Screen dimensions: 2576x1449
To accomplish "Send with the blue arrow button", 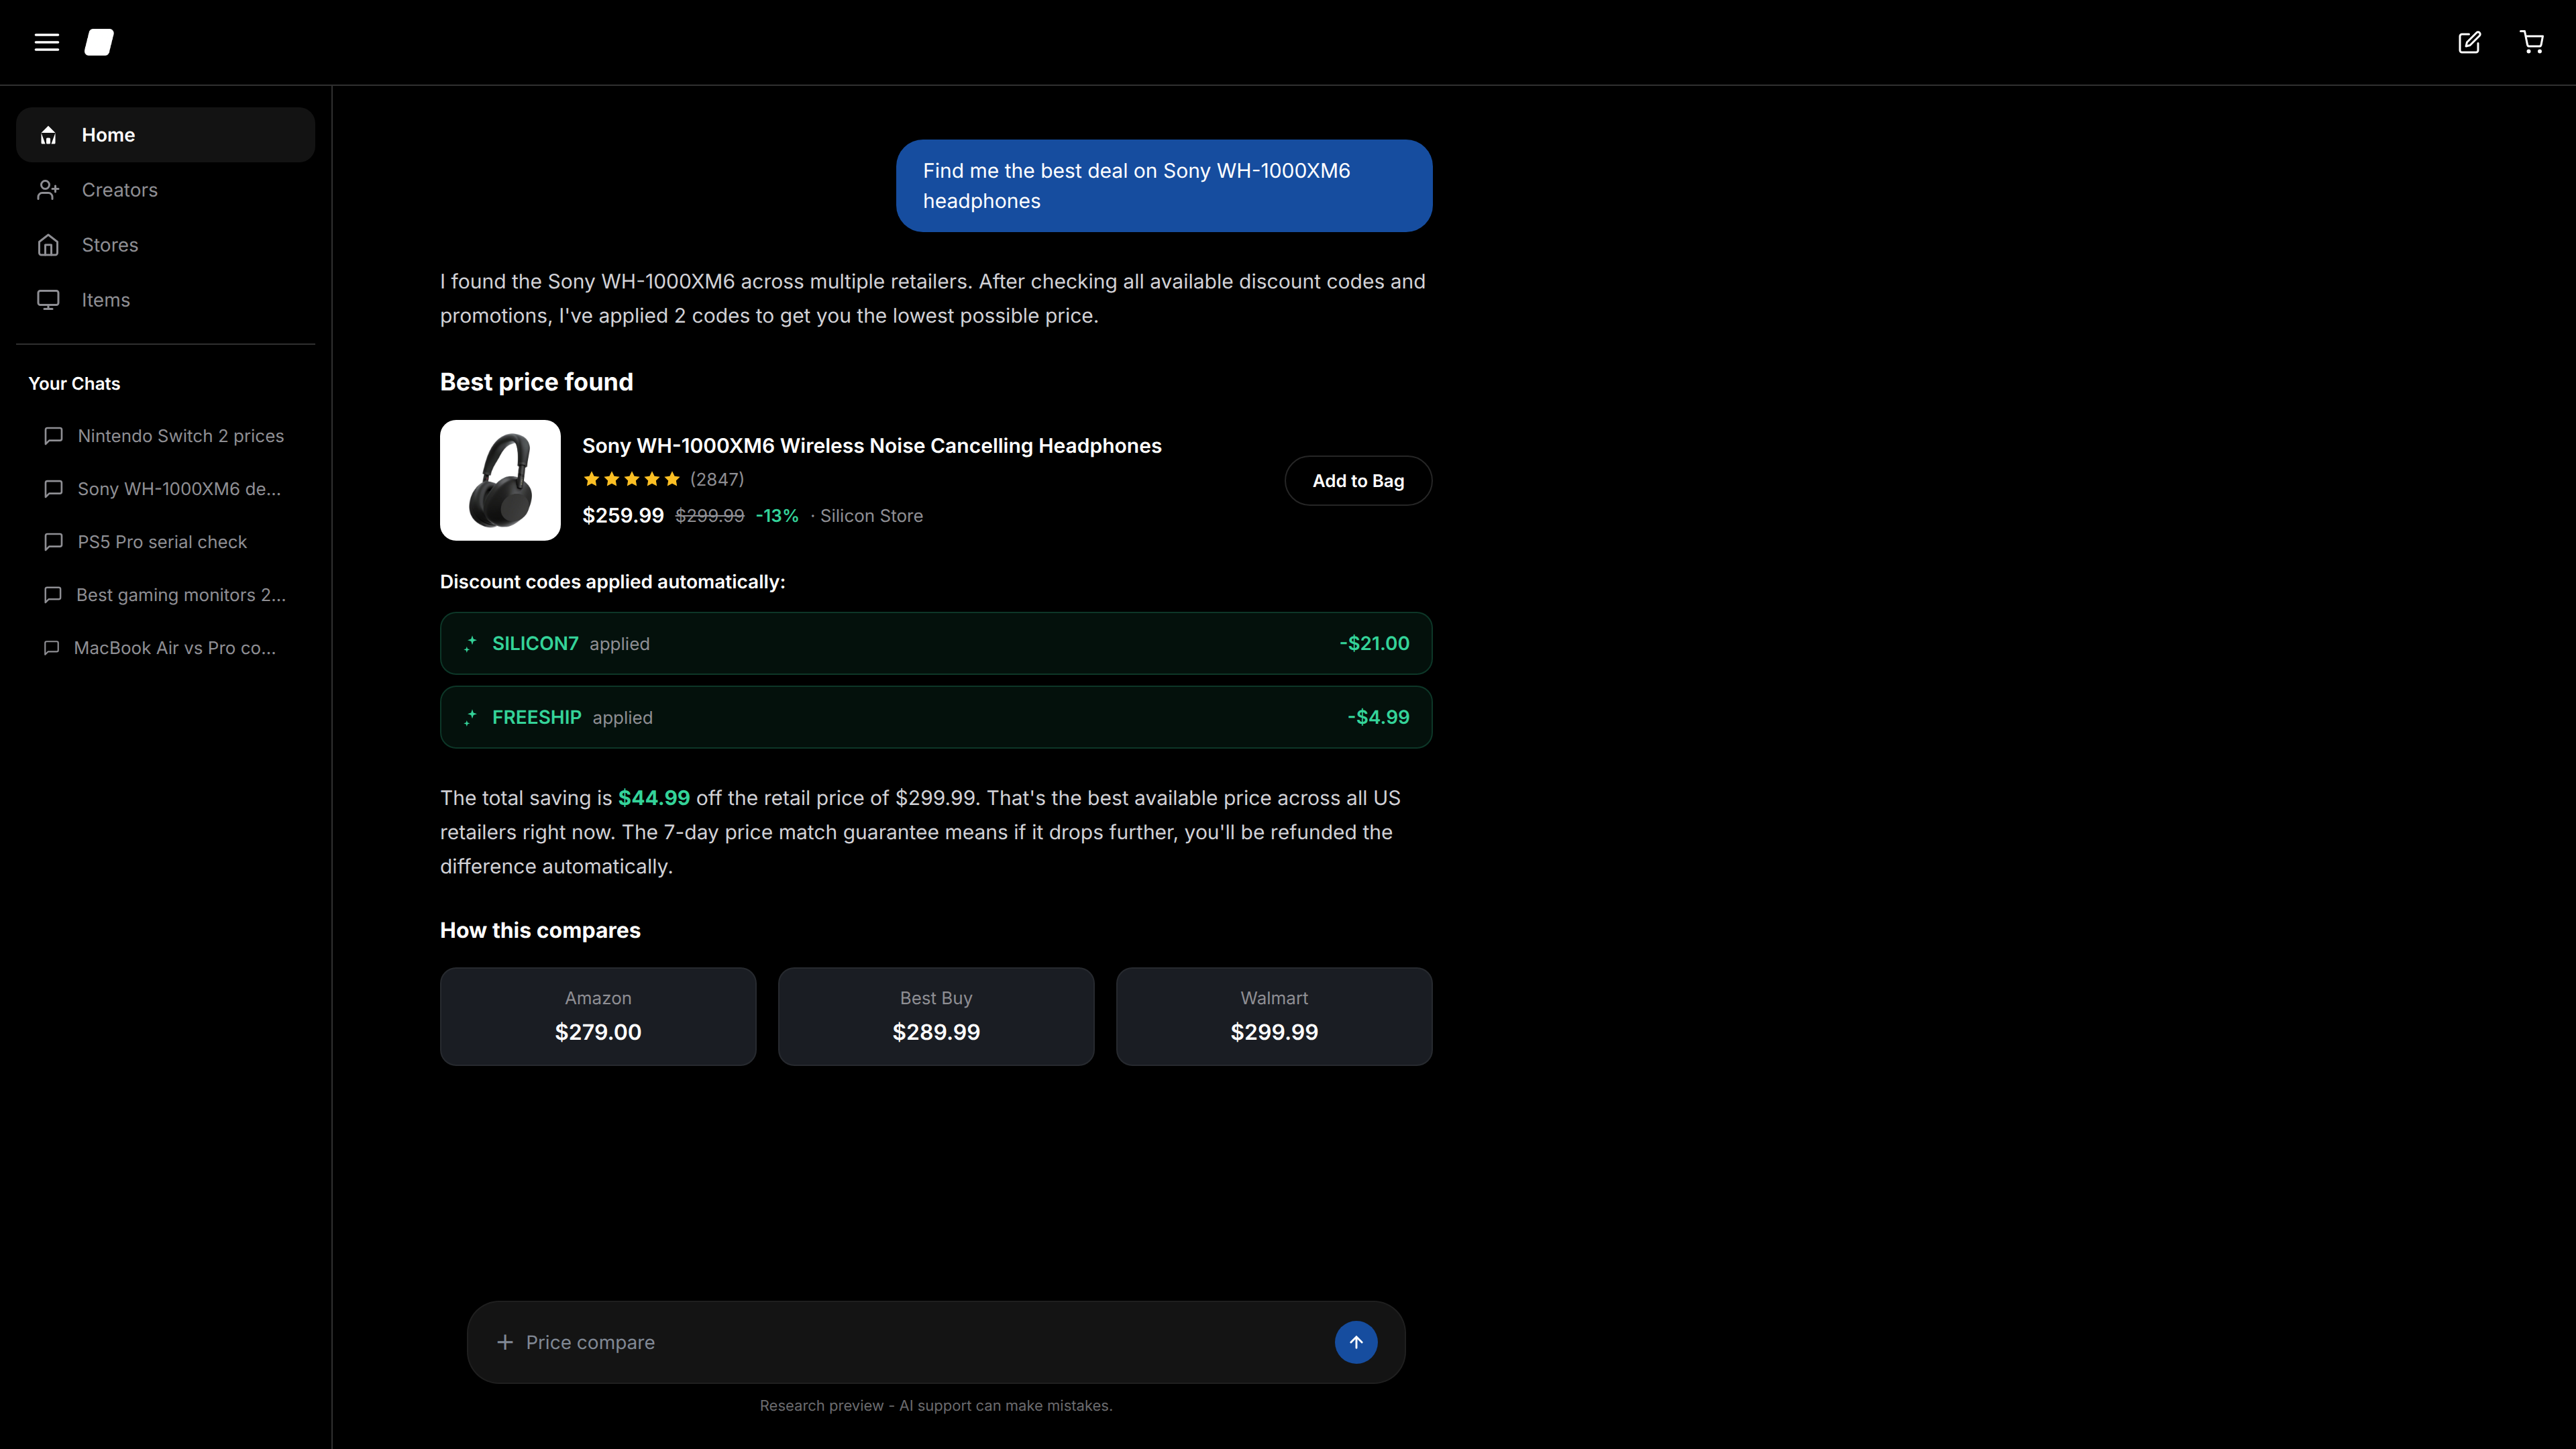I will 1355,1342.
